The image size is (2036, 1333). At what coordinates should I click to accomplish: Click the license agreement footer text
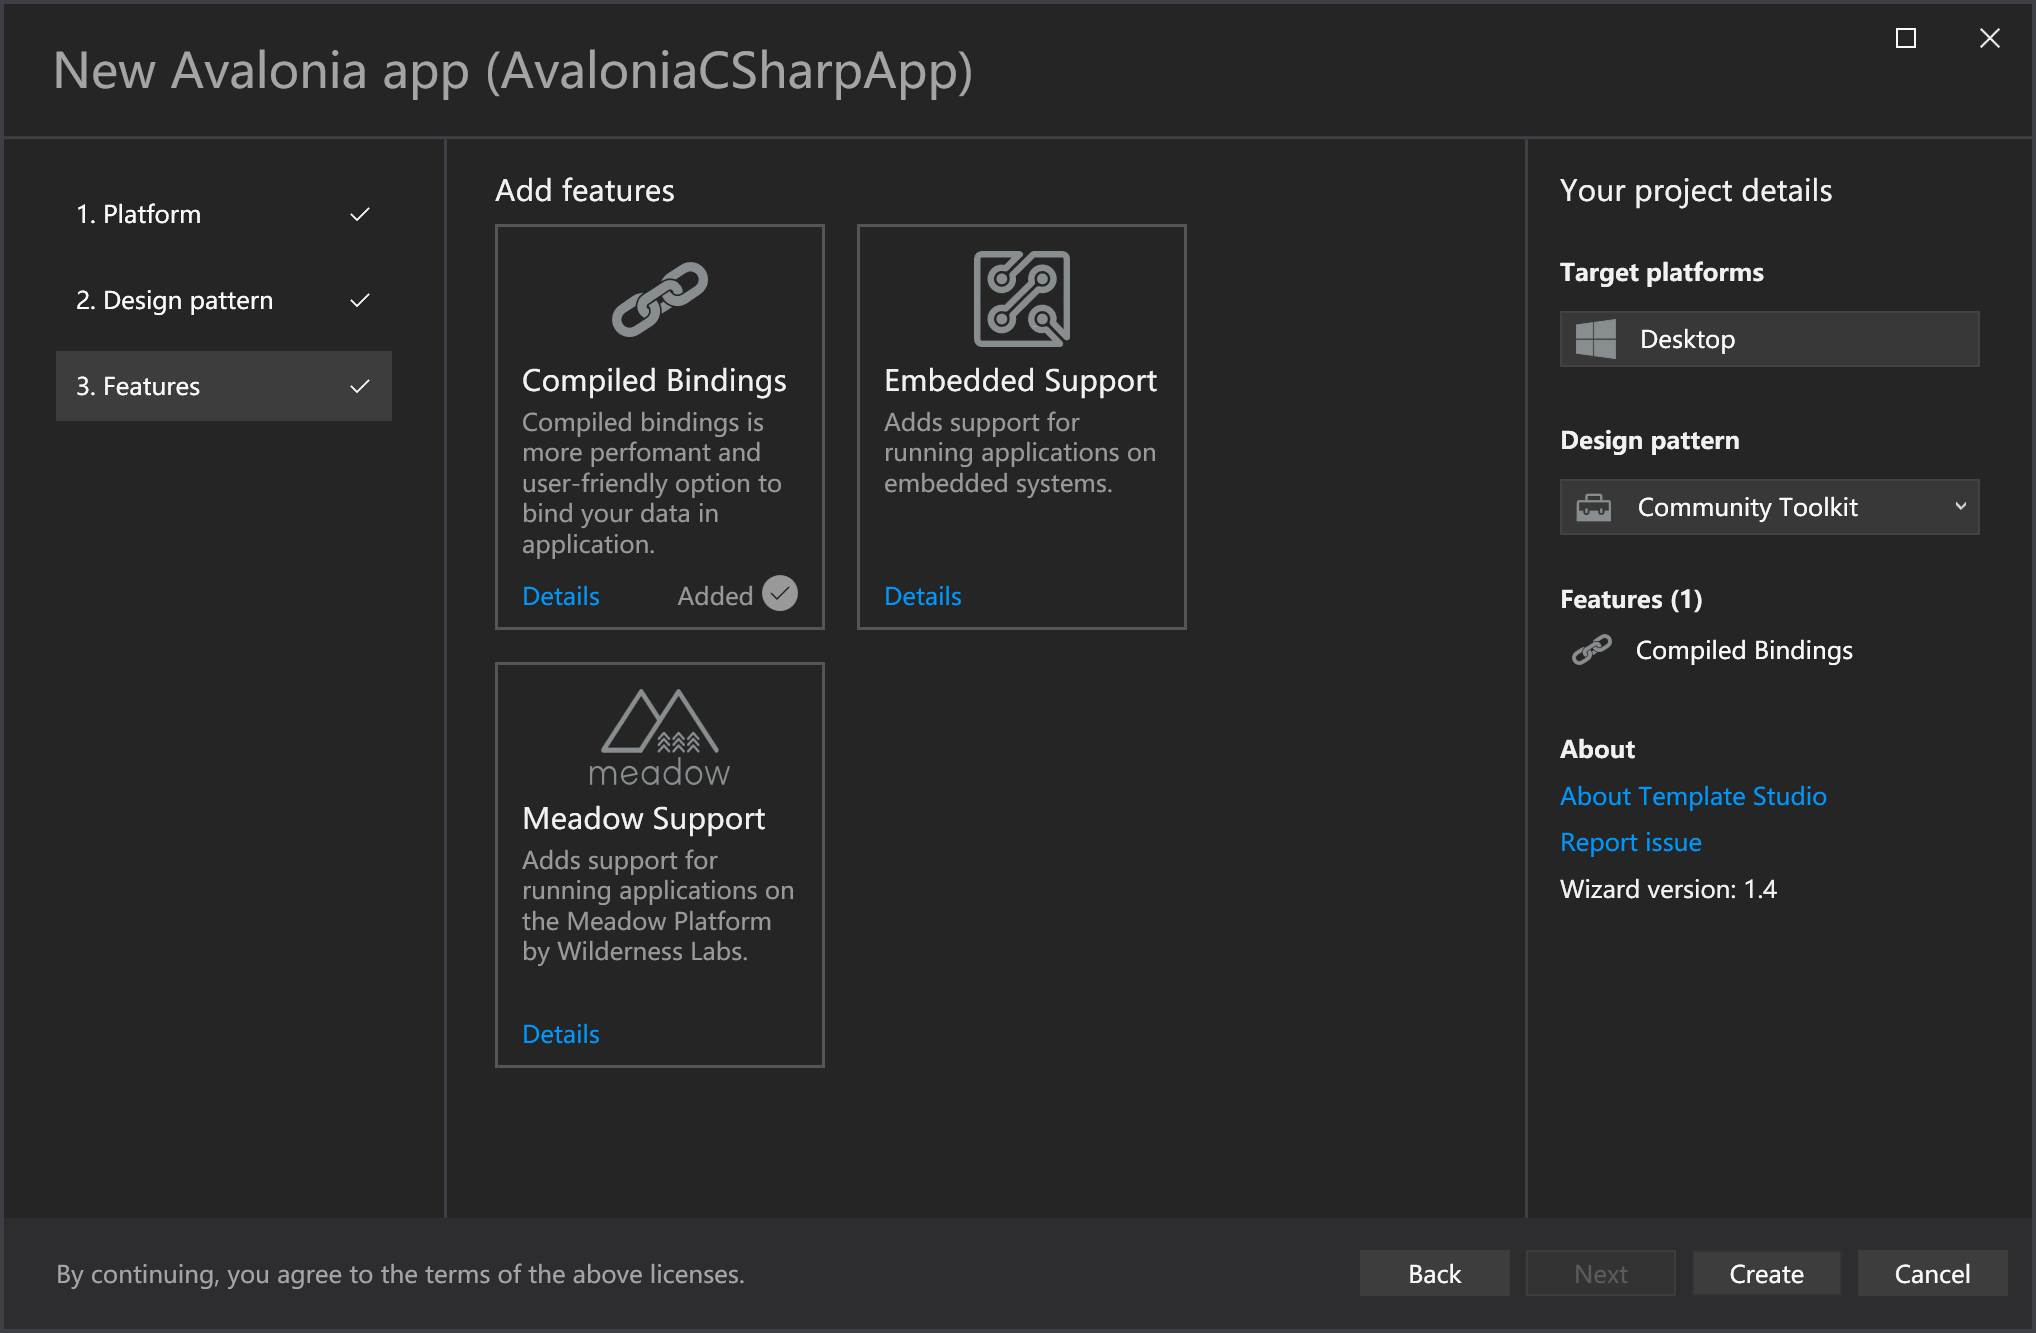coord(400,1274)
